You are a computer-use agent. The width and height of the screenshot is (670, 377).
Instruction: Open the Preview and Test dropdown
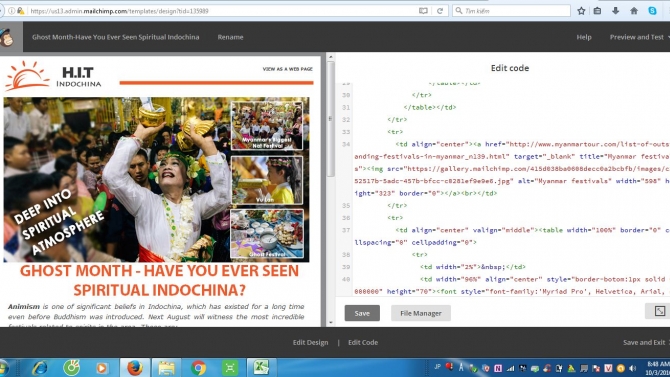(639, 37)
